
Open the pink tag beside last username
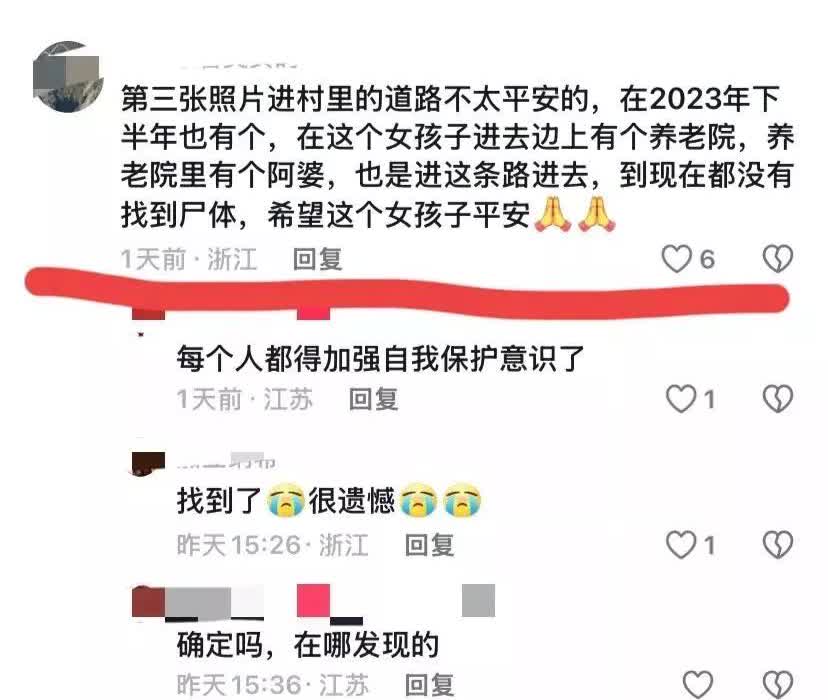coord(314,601)
